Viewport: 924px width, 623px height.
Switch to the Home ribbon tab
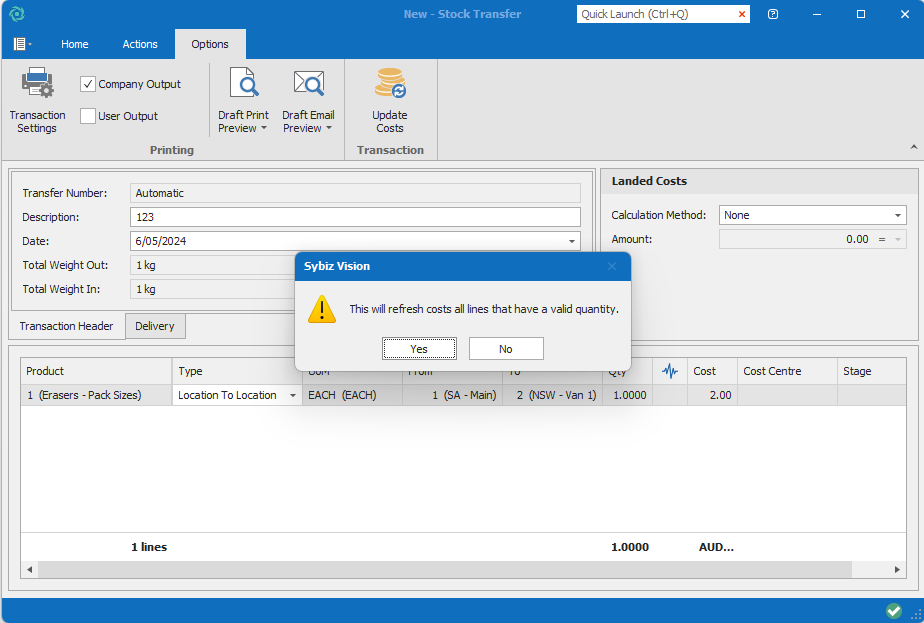click(x=75, y=44)
